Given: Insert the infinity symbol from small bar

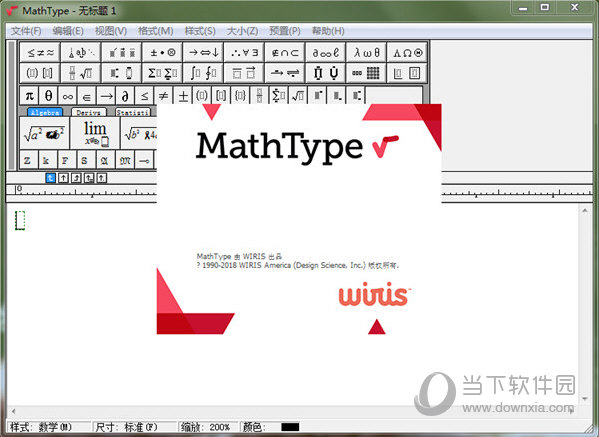Looking at the screenshot, I should [x=68, y=95].
